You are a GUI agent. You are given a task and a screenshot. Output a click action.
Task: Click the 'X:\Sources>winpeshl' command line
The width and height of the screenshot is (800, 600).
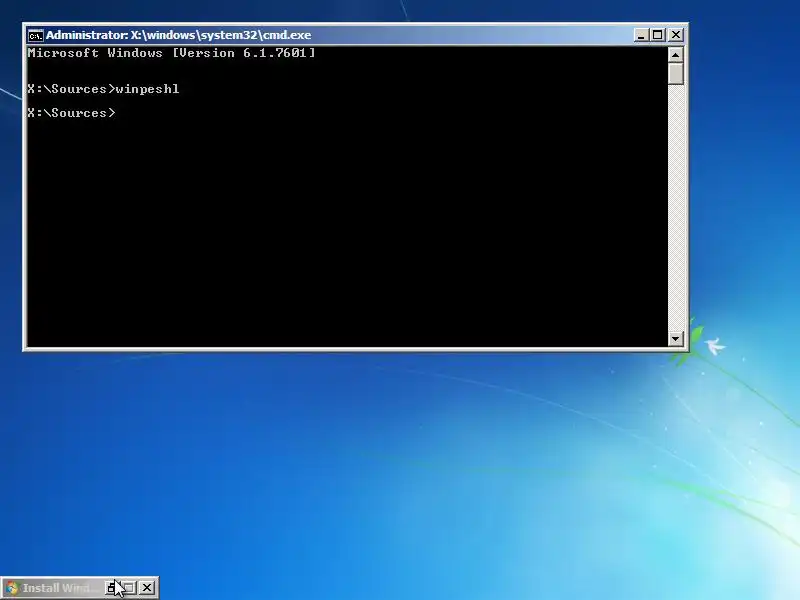tap(104, 89)
